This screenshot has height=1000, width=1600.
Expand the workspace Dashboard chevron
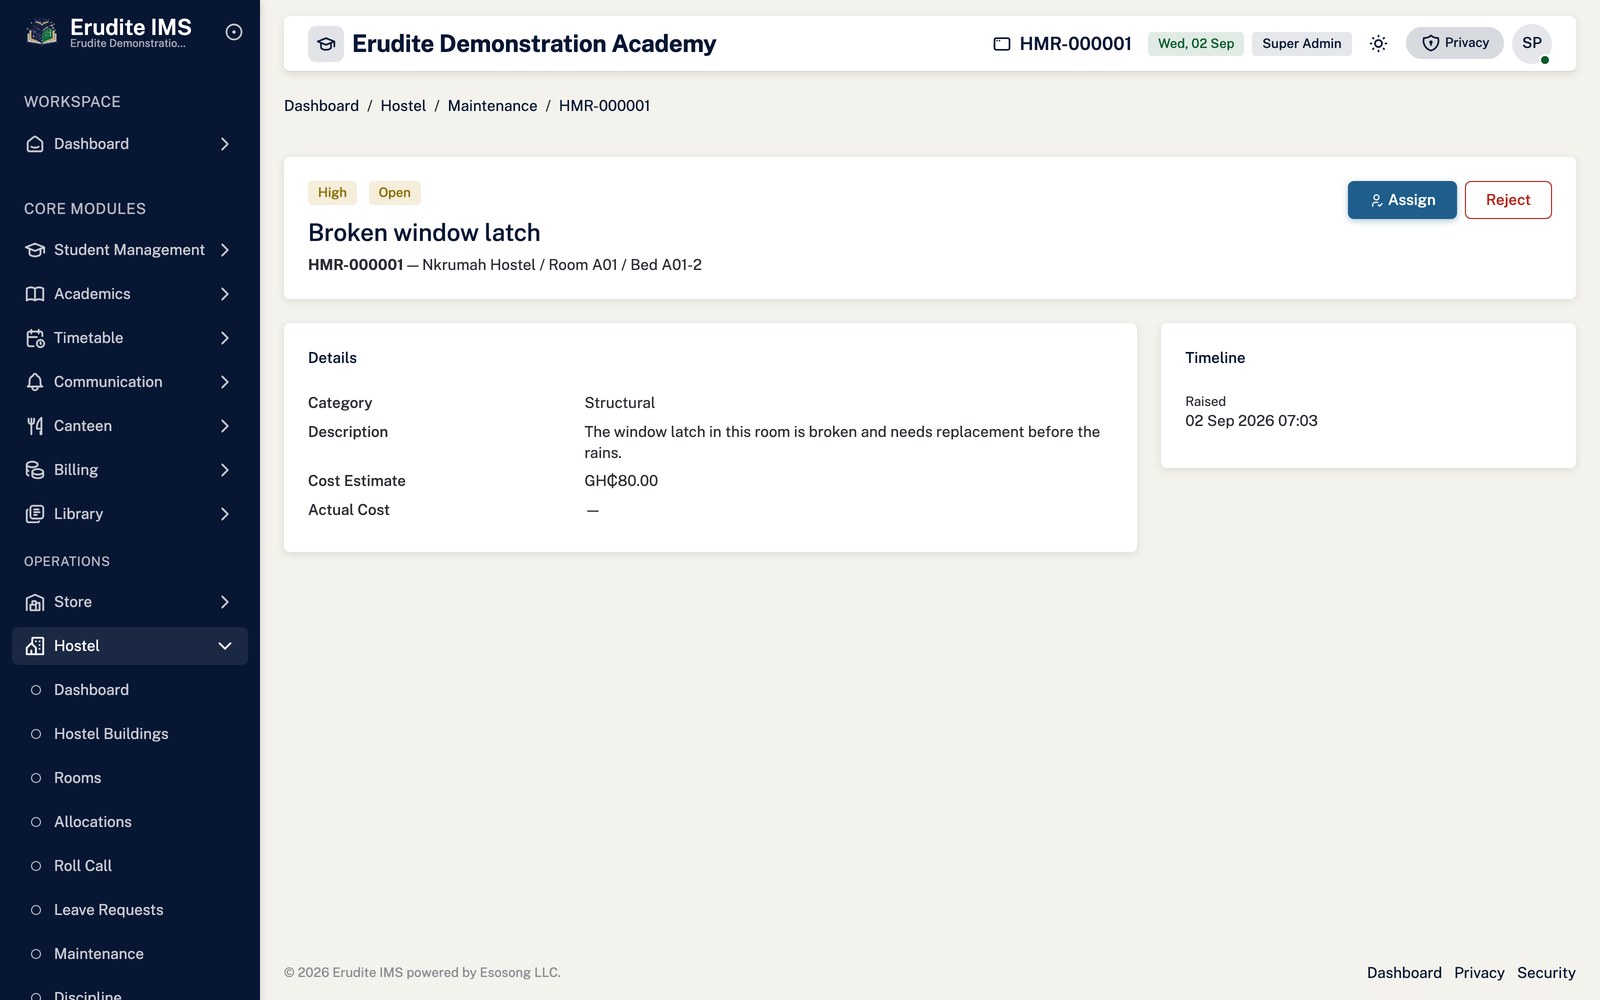tap(225, 144)
